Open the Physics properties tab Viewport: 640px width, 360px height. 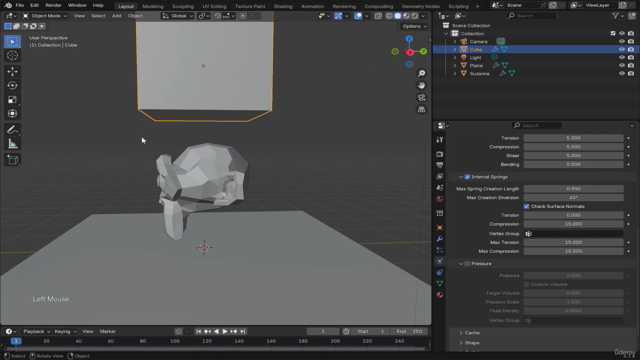click(x=440, y=261)
